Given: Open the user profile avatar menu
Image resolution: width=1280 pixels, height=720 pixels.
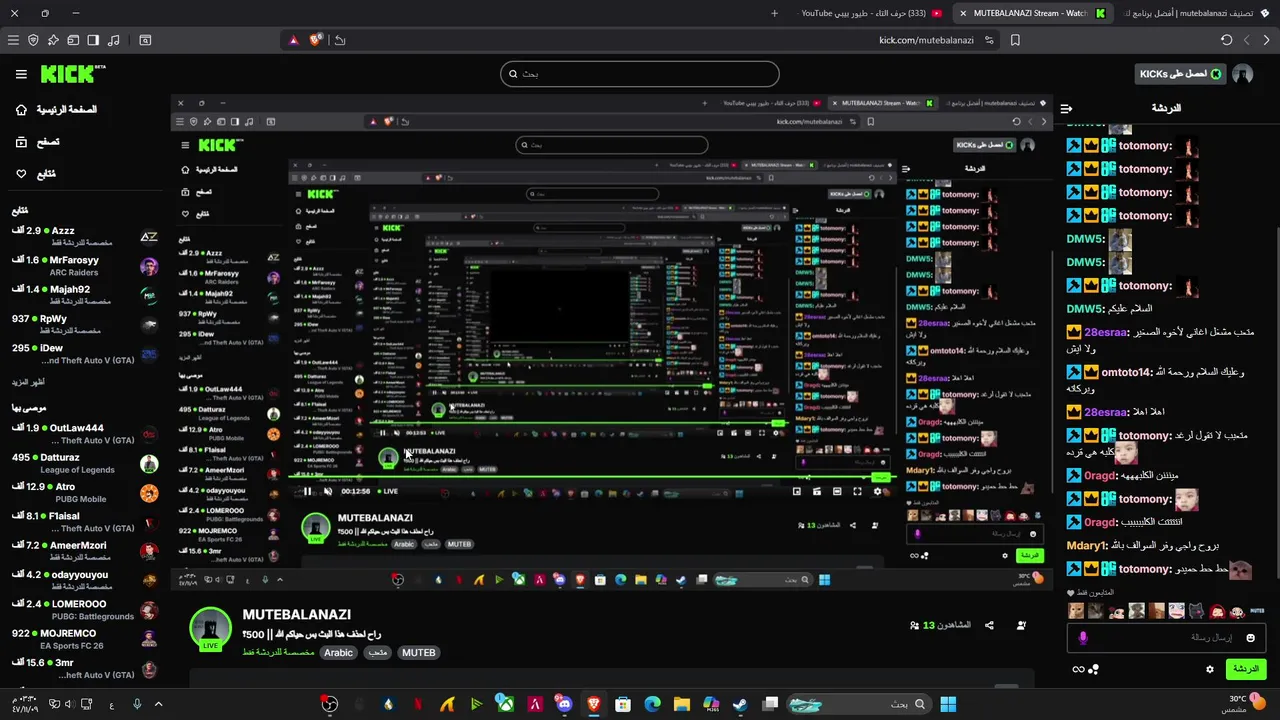Looking at the screenshot, I should [x=1243, y=74].
